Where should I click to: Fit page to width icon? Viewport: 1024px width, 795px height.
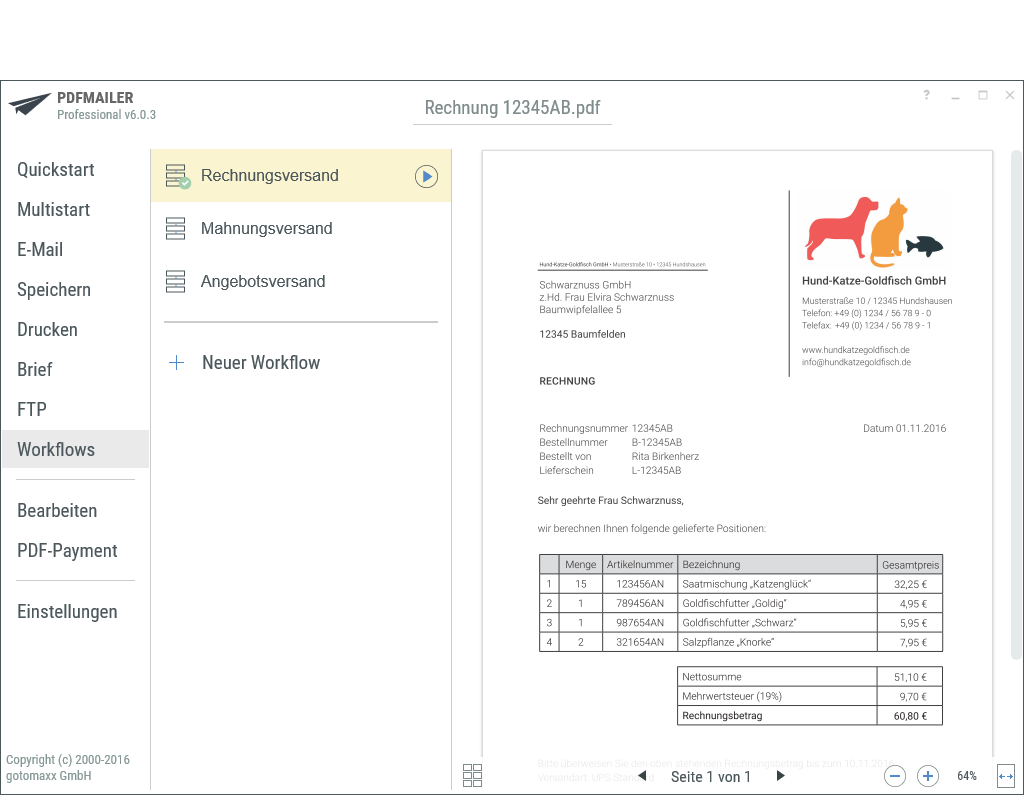tap(1006, 776)
